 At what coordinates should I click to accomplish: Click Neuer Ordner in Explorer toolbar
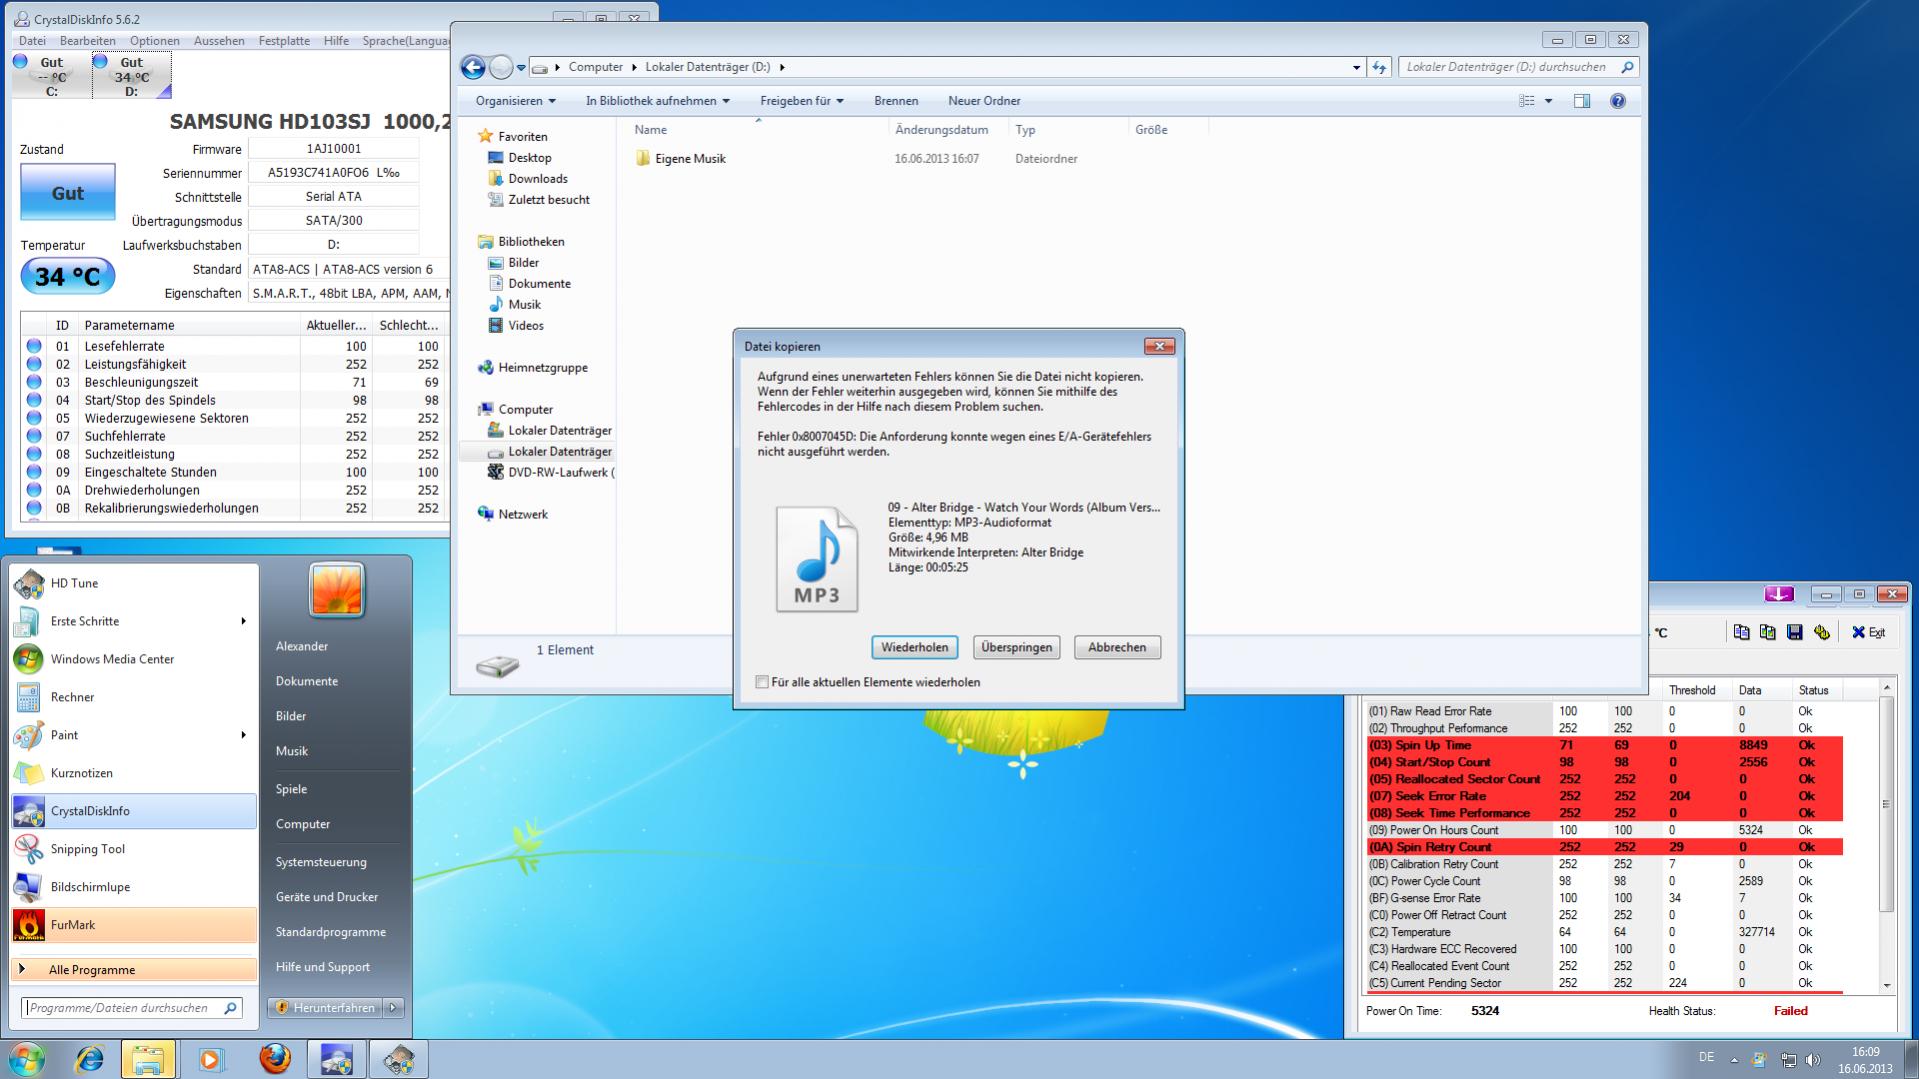click(x=984, y=101)
